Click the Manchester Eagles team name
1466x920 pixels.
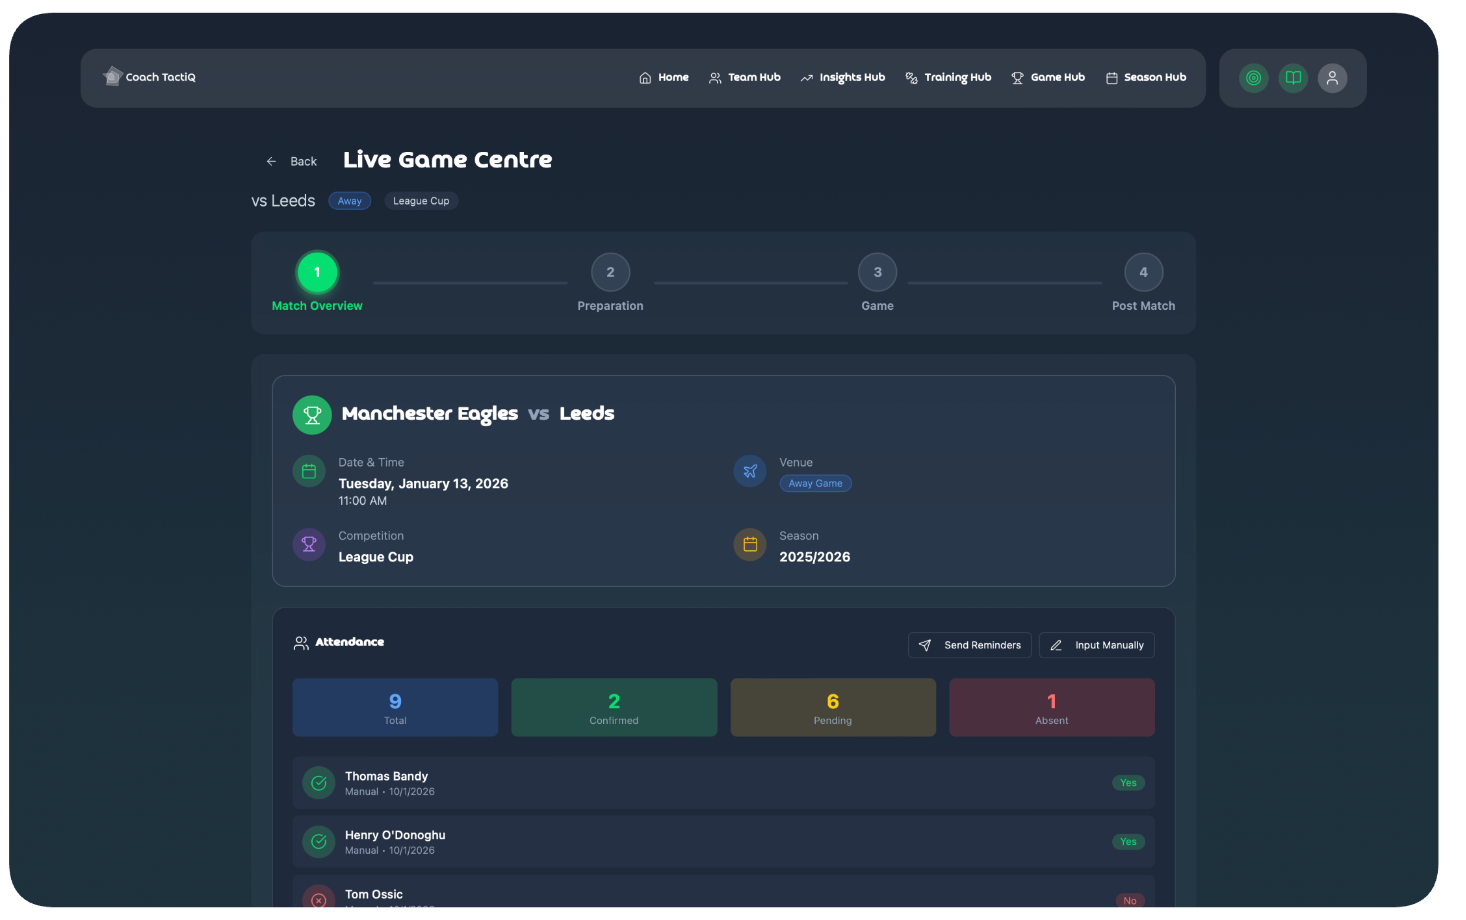coord(430,414)
